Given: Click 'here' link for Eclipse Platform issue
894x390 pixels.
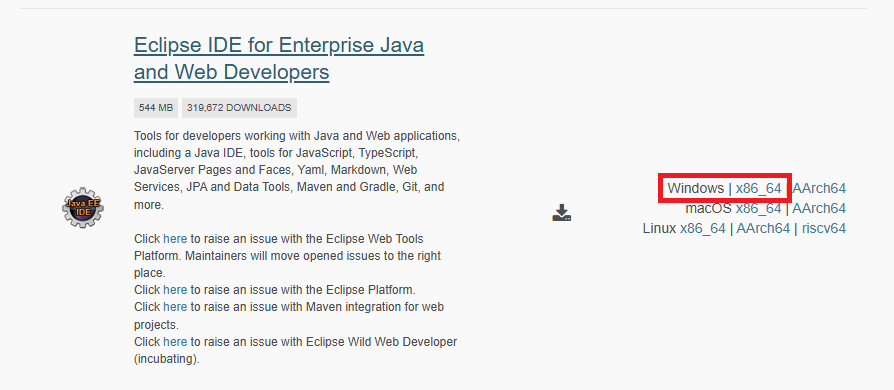Looking at the screenshot, I should point(175,289).
